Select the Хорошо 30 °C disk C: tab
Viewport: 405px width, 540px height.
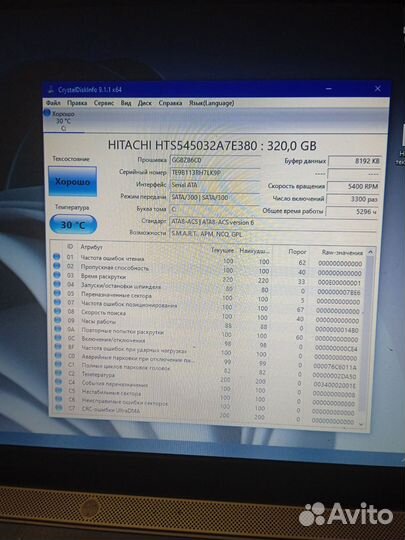64,121
